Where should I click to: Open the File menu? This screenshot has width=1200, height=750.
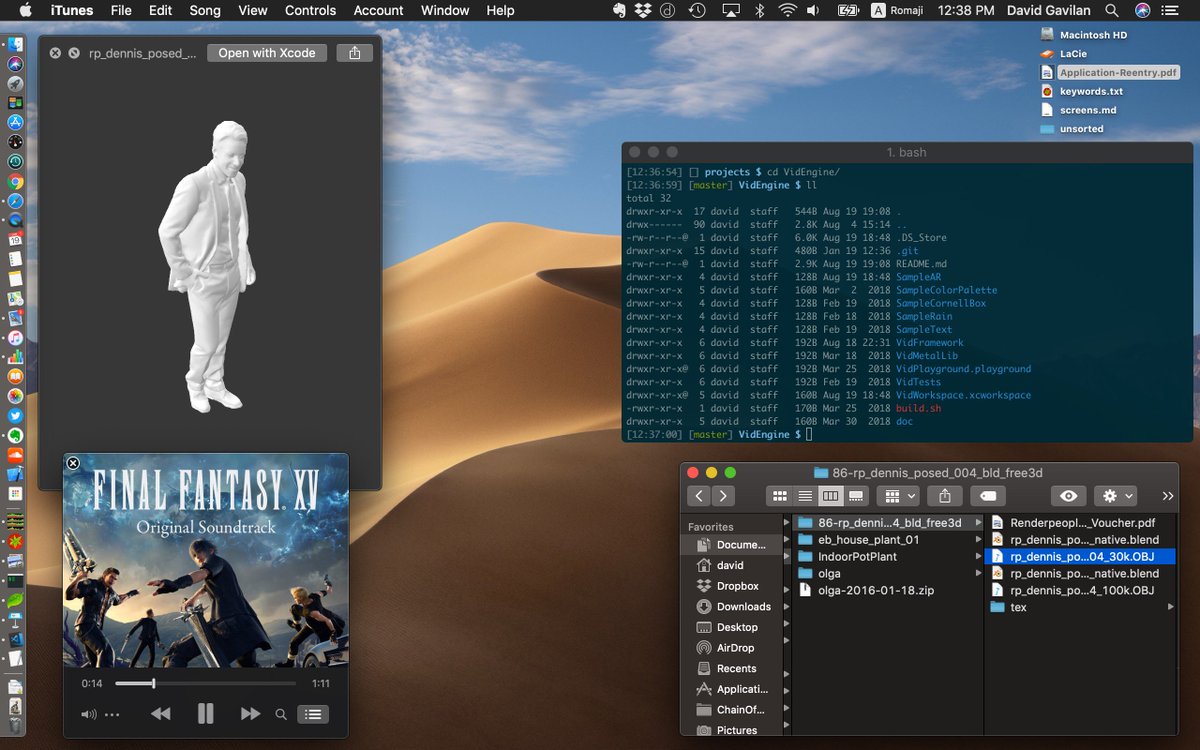(x=121, y=11)
